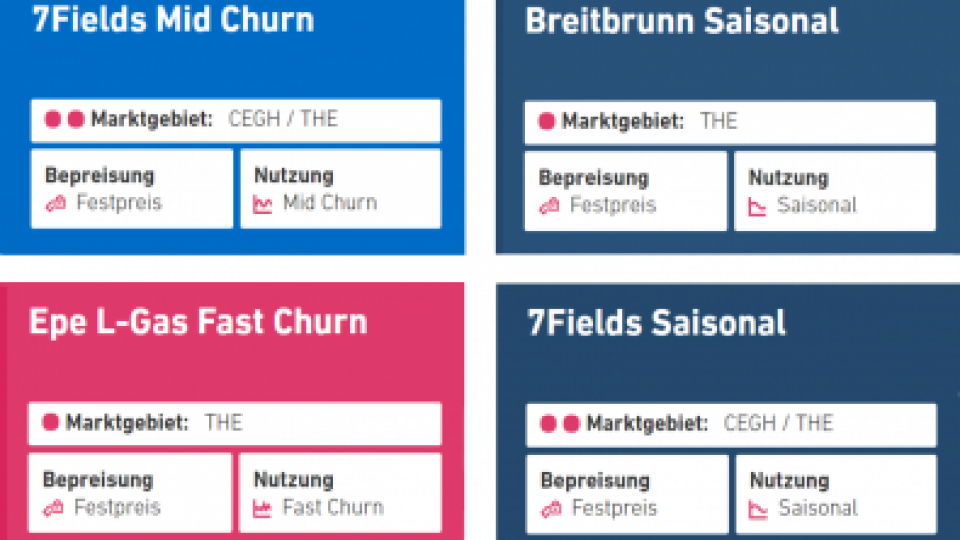Image resolution: width=960 pixels, height=540 pixels.
Task: Click the price tag icon in 7Fields Mid Churn card
Action: 56,203
